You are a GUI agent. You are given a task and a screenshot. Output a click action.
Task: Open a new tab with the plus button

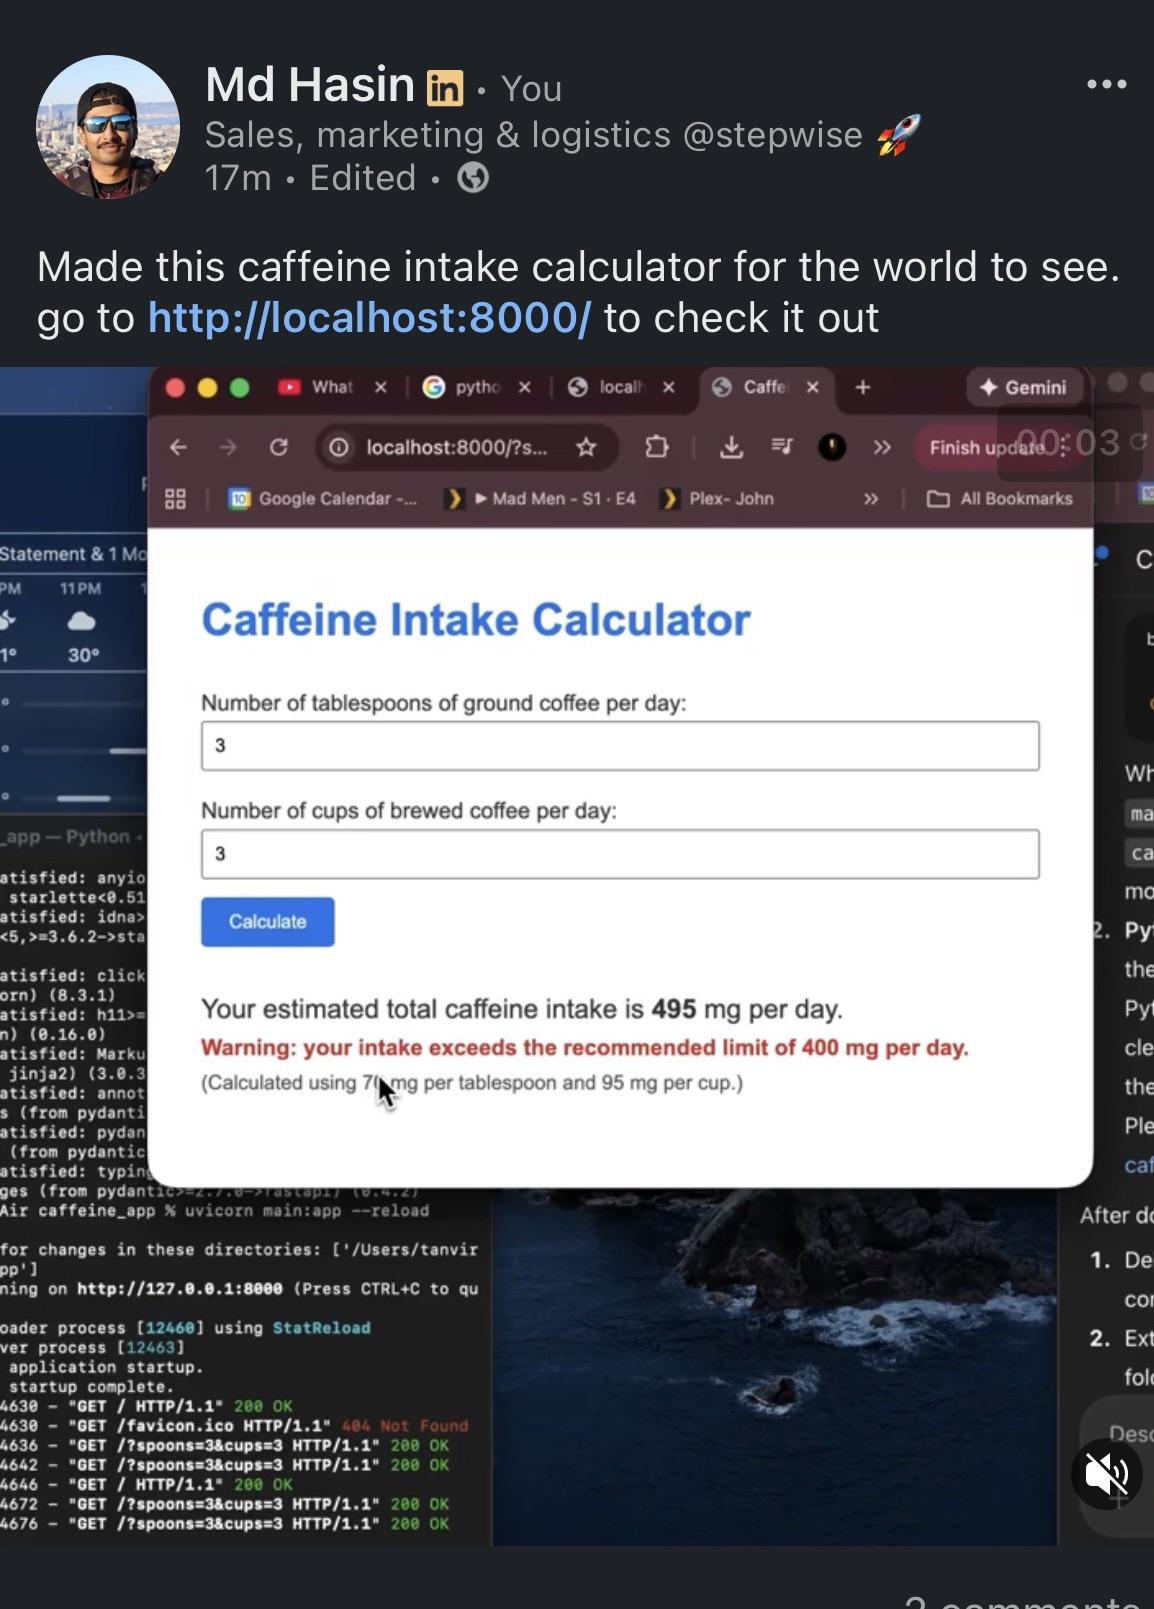point(863,387)
